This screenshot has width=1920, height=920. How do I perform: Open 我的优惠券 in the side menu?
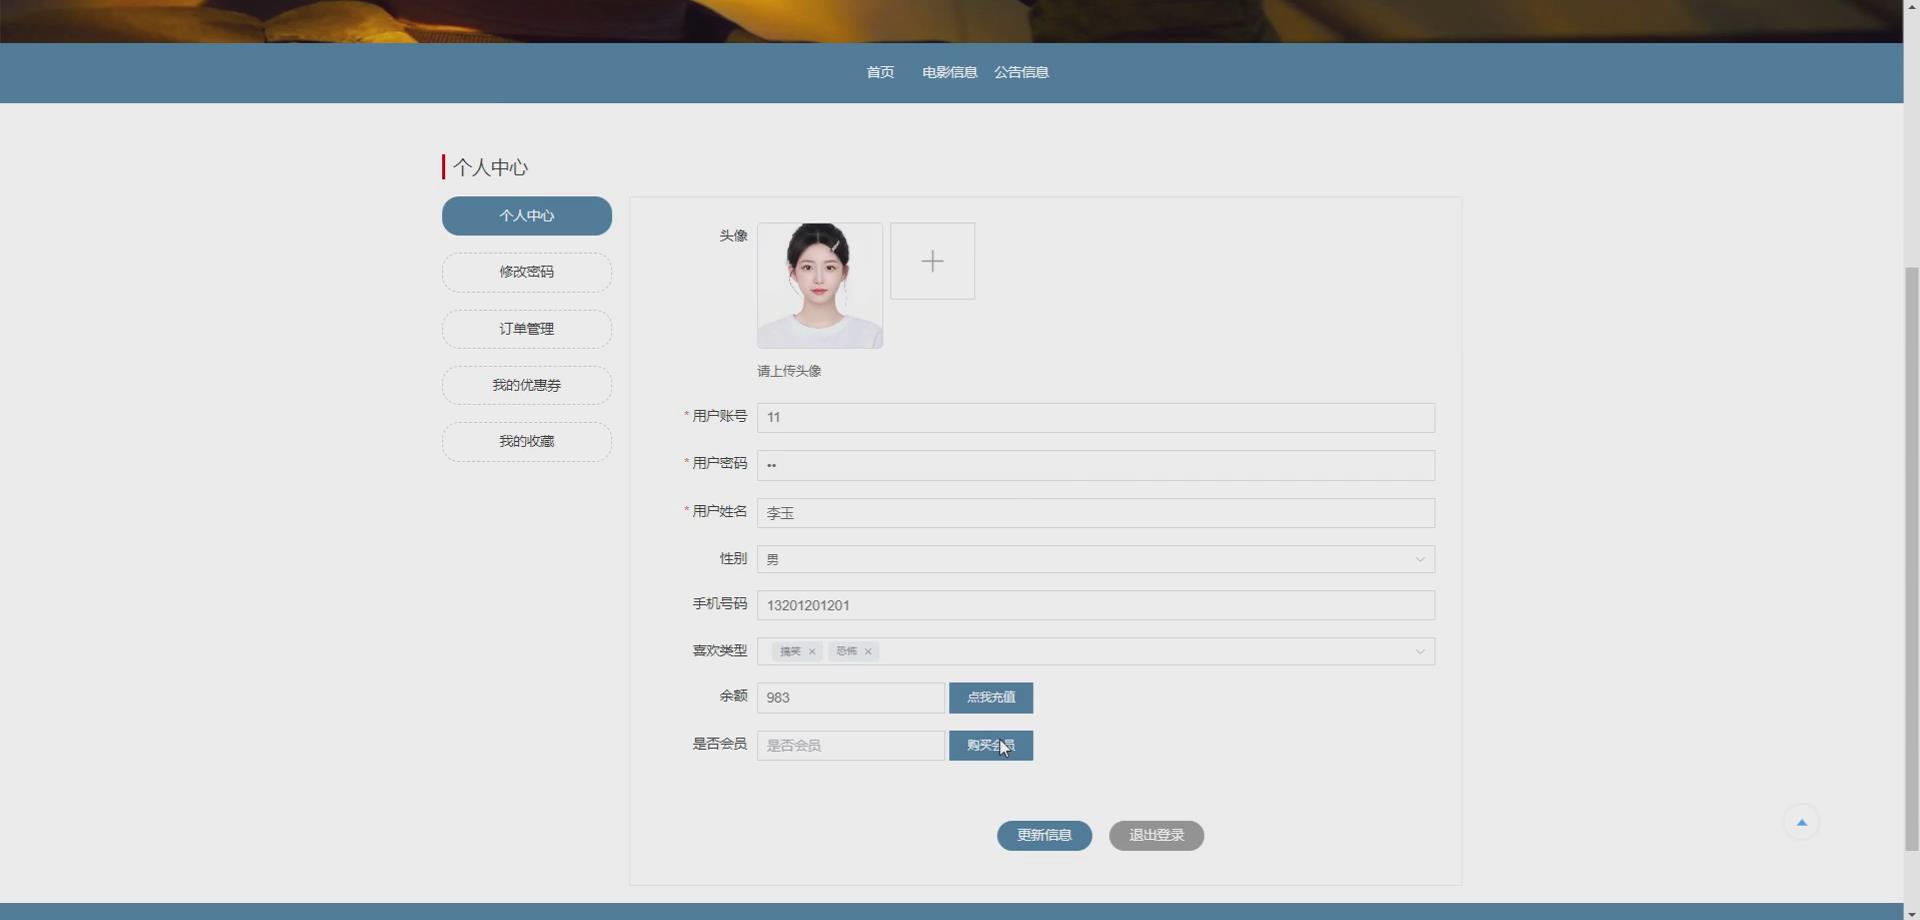527,385
